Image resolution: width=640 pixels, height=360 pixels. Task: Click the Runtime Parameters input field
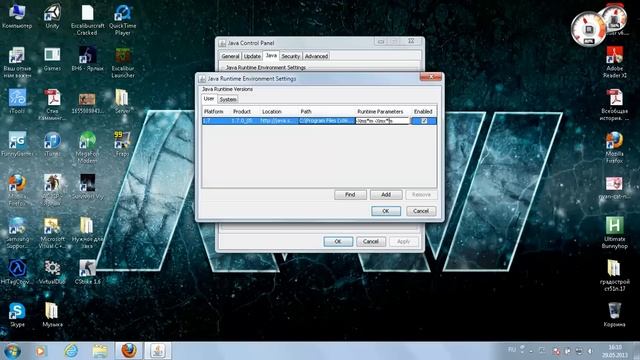coord(382,121)
